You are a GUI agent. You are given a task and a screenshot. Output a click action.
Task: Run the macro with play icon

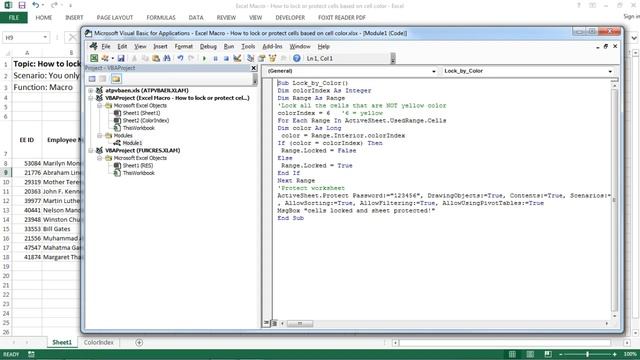(x=204, y=58)
